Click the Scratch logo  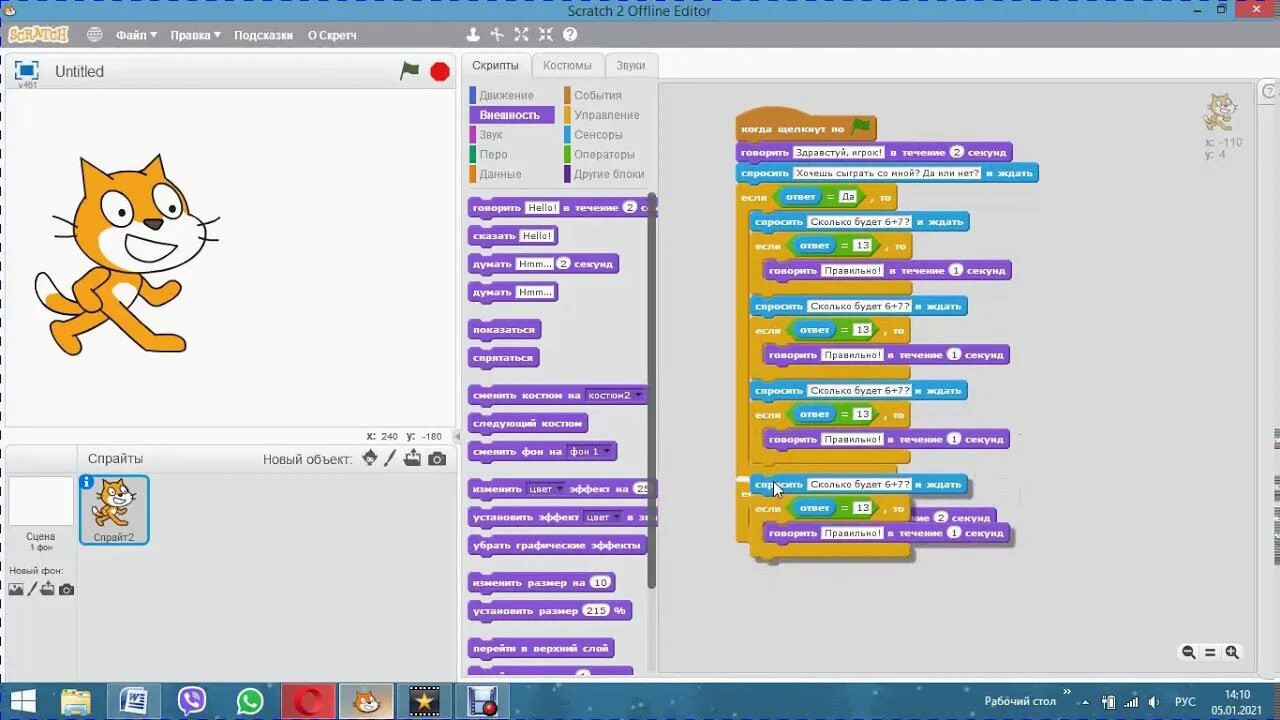38,34
